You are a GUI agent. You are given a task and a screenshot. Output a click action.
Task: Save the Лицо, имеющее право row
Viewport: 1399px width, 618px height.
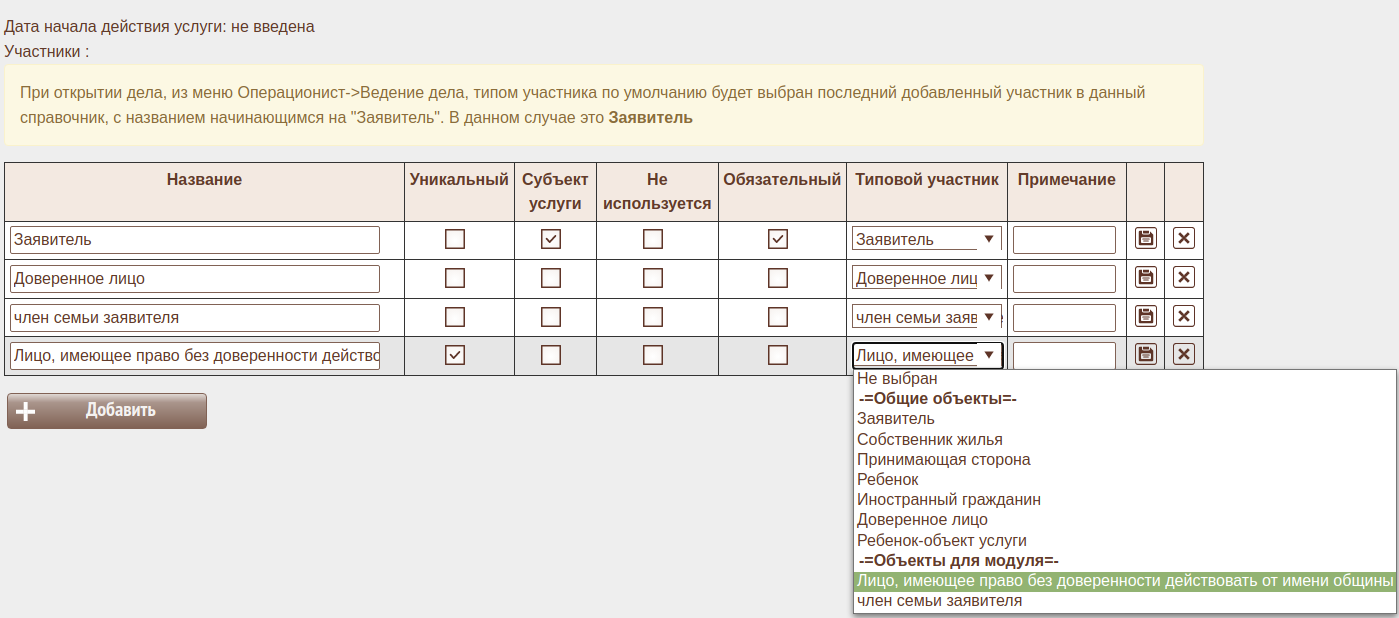pos(1146,355)
